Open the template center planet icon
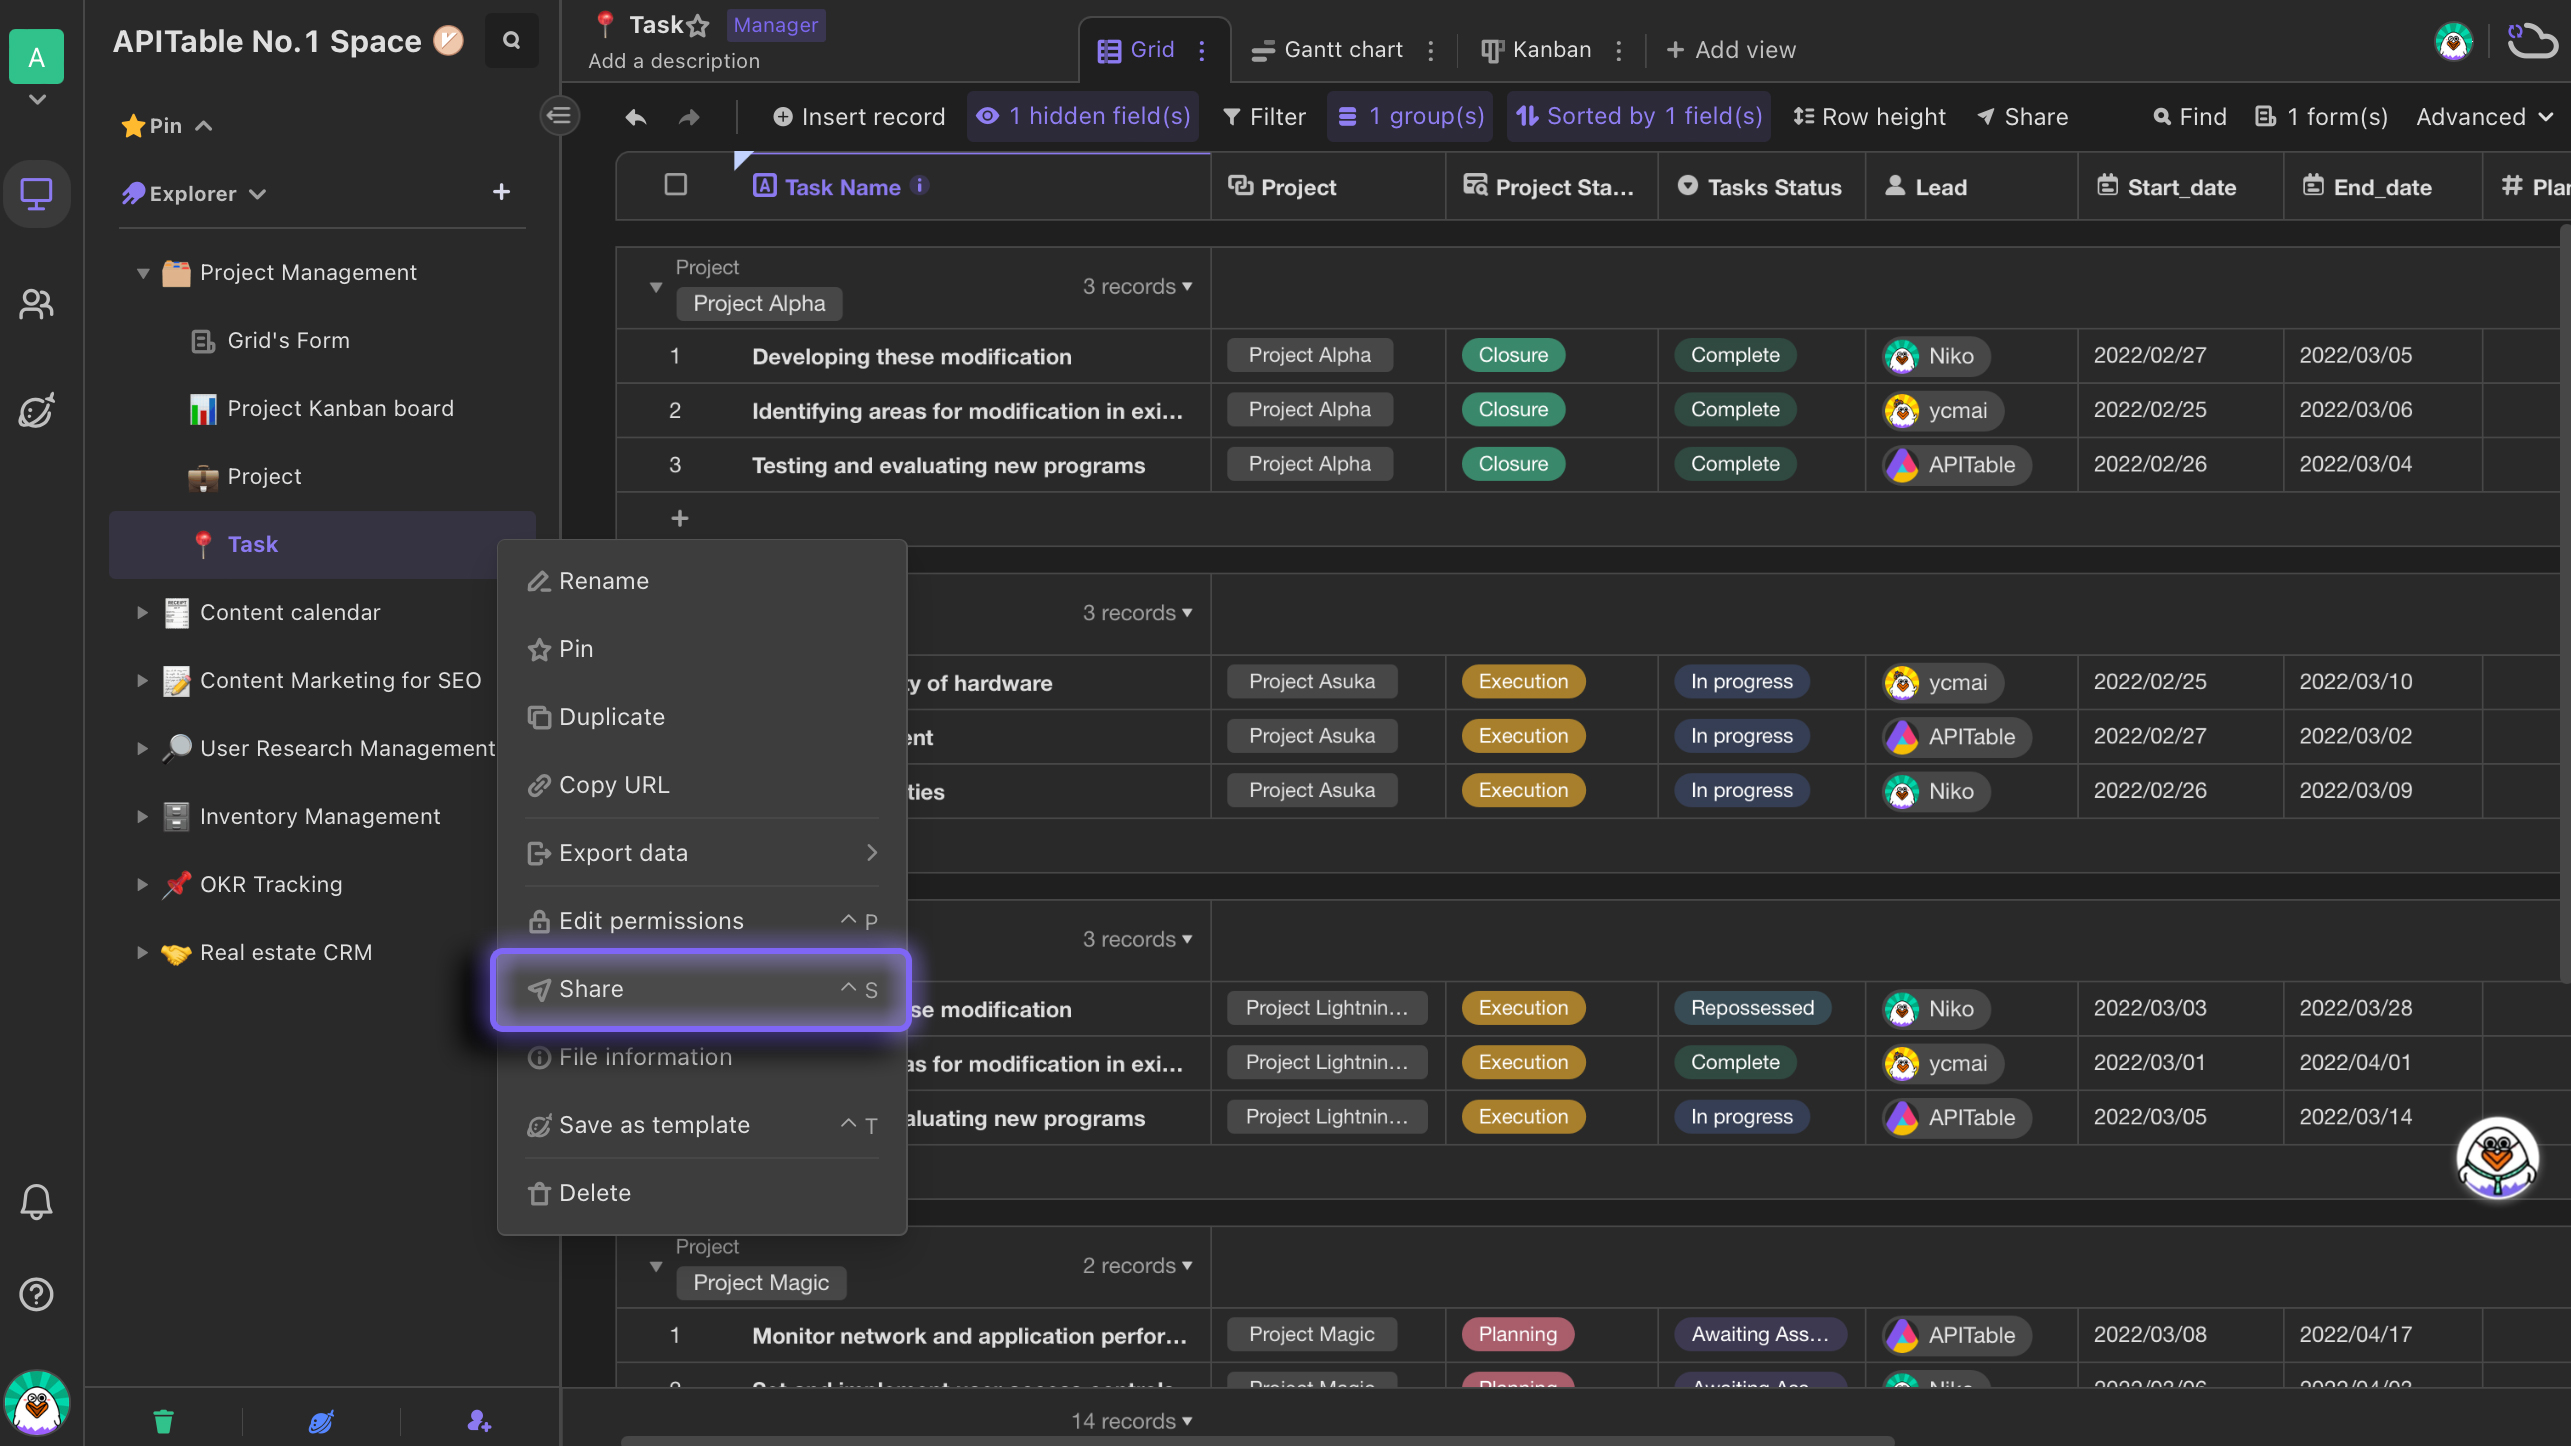2571x1446 pixels. [37, 410]
